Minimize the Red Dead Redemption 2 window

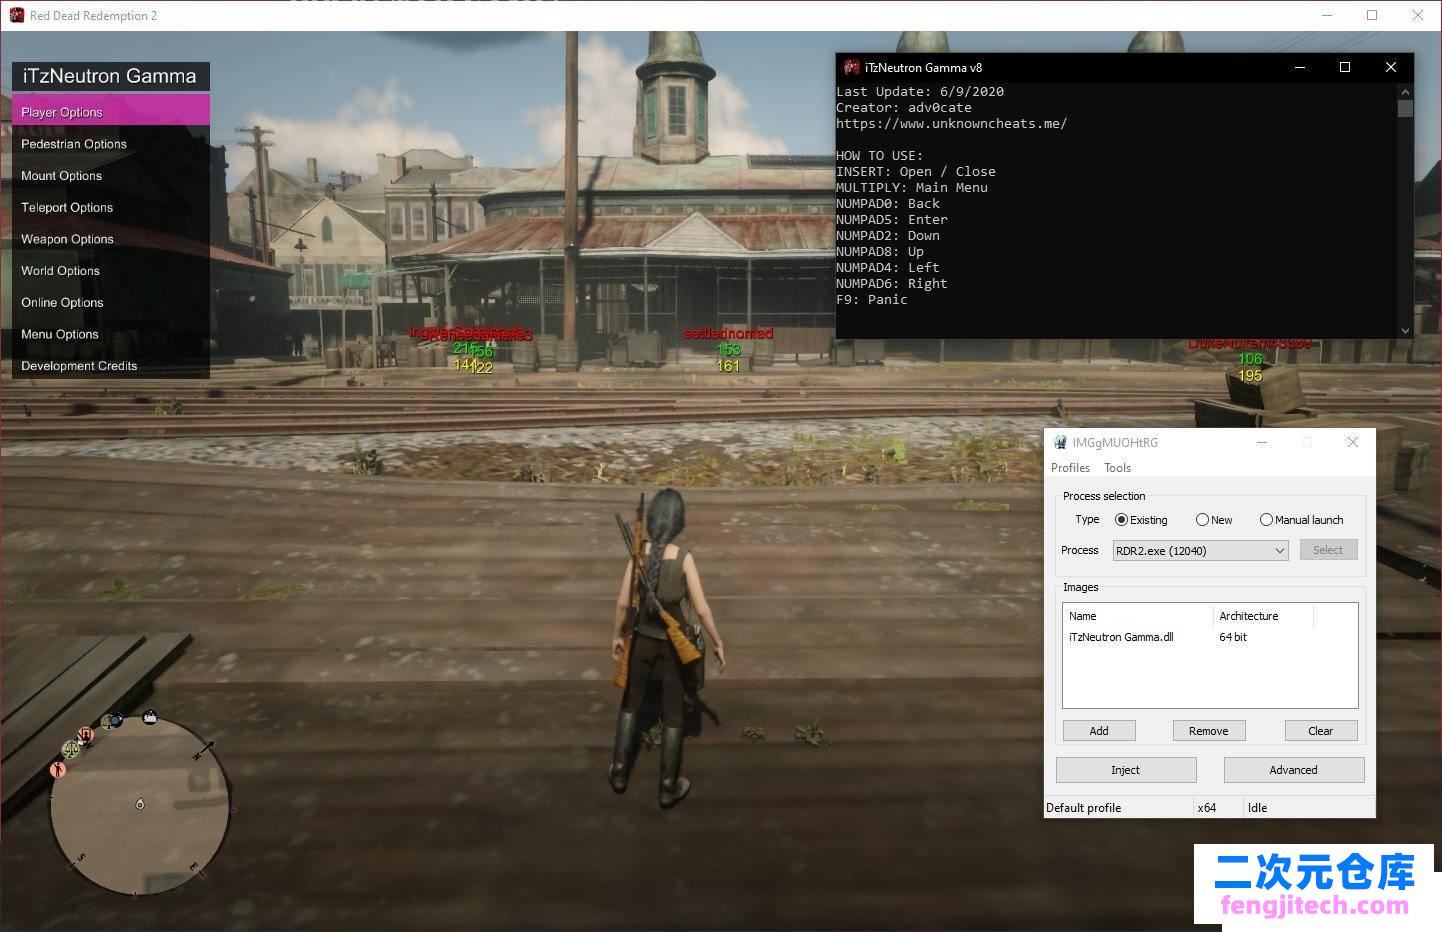pos(1327,15)
